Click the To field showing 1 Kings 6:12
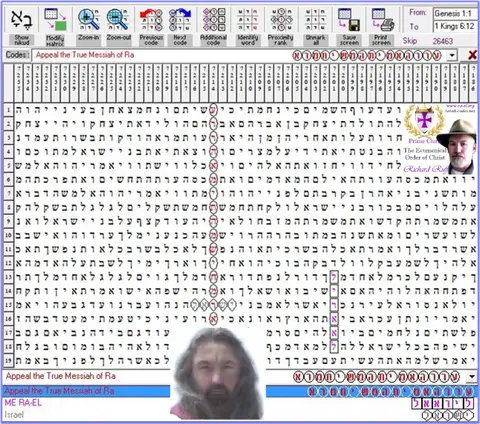The image size is (480, 424). (x=455, y=26)
